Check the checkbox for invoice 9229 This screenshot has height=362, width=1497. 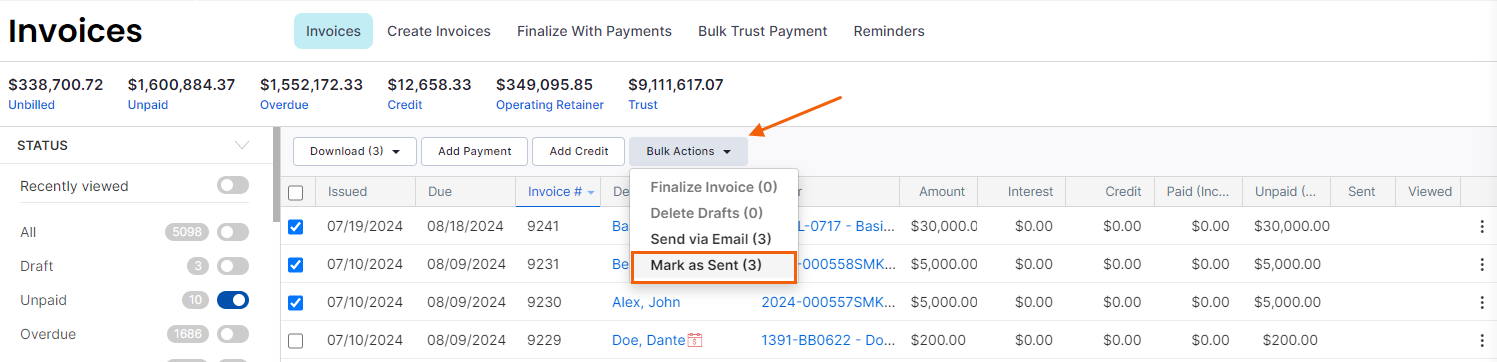tap(295, 341)
